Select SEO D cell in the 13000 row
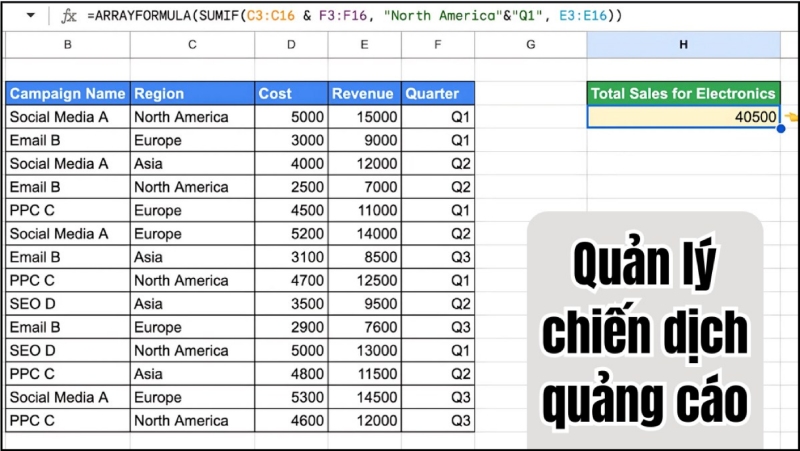This screenshot has width=800, height=451. coord(68,350)
